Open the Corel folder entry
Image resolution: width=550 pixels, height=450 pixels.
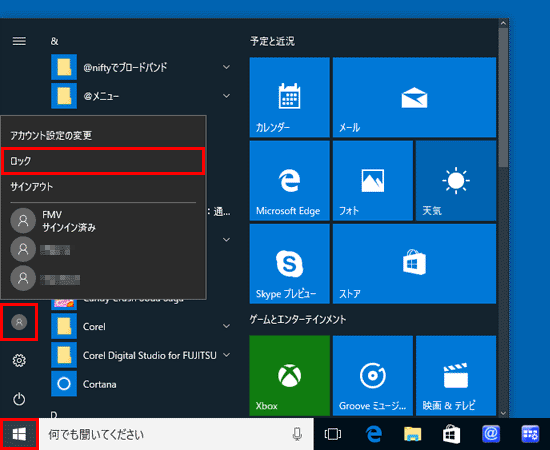pos(141,326)
